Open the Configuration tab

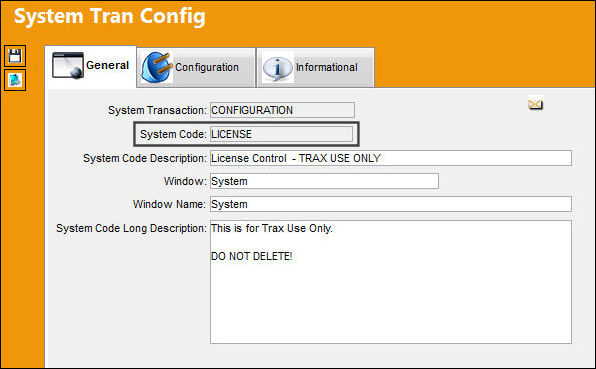(x=196, y=68)
